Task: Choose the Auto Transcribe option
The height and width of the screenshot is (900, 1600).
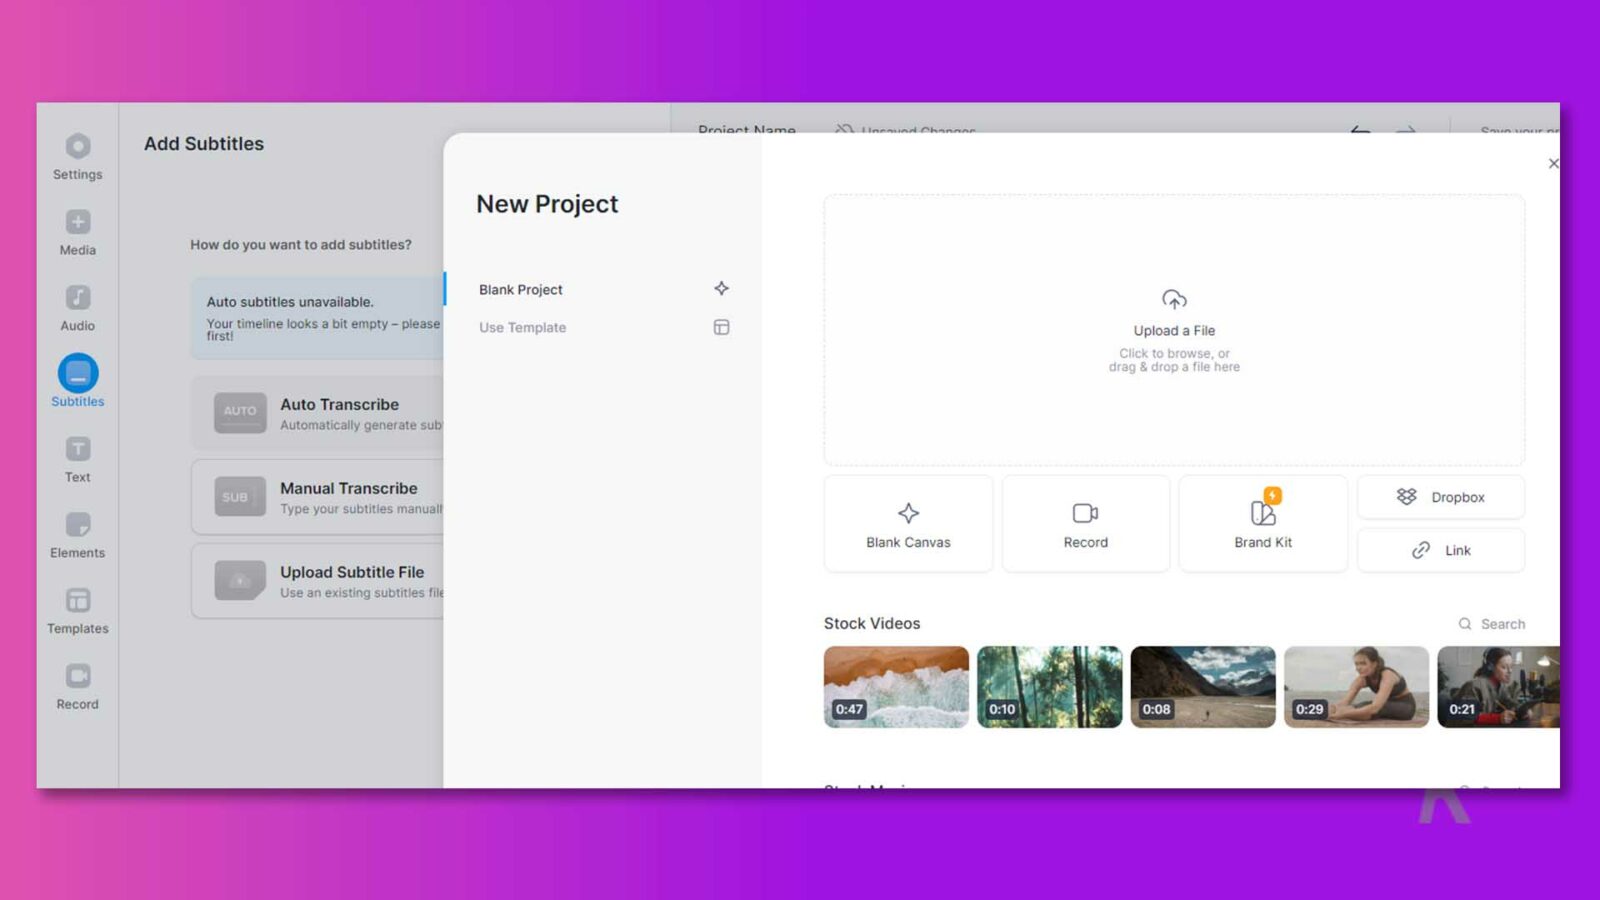Action: point(318,412)
